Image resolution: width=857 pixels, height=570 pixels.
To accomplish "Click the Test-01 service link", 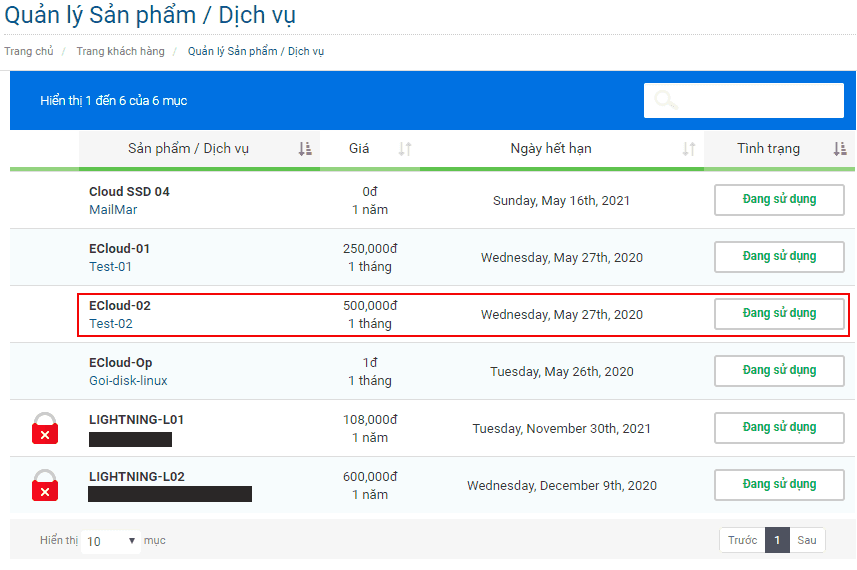I will [110, 267].
